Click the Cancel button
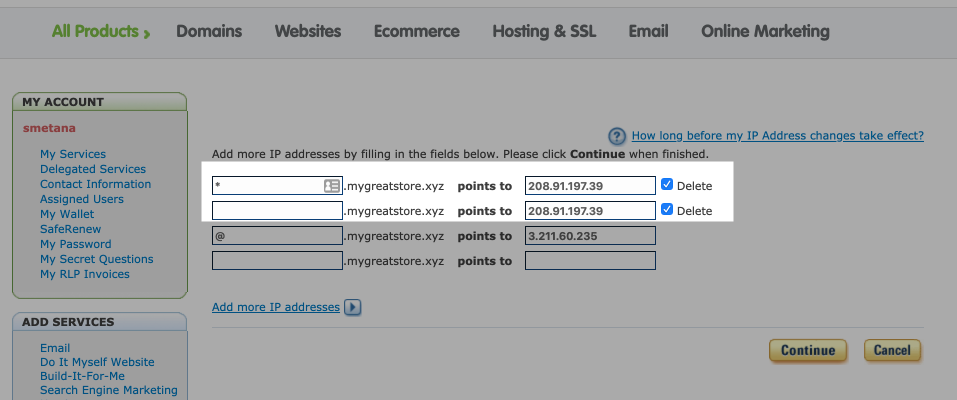The image size is (957, 400). tap(892, 351)
